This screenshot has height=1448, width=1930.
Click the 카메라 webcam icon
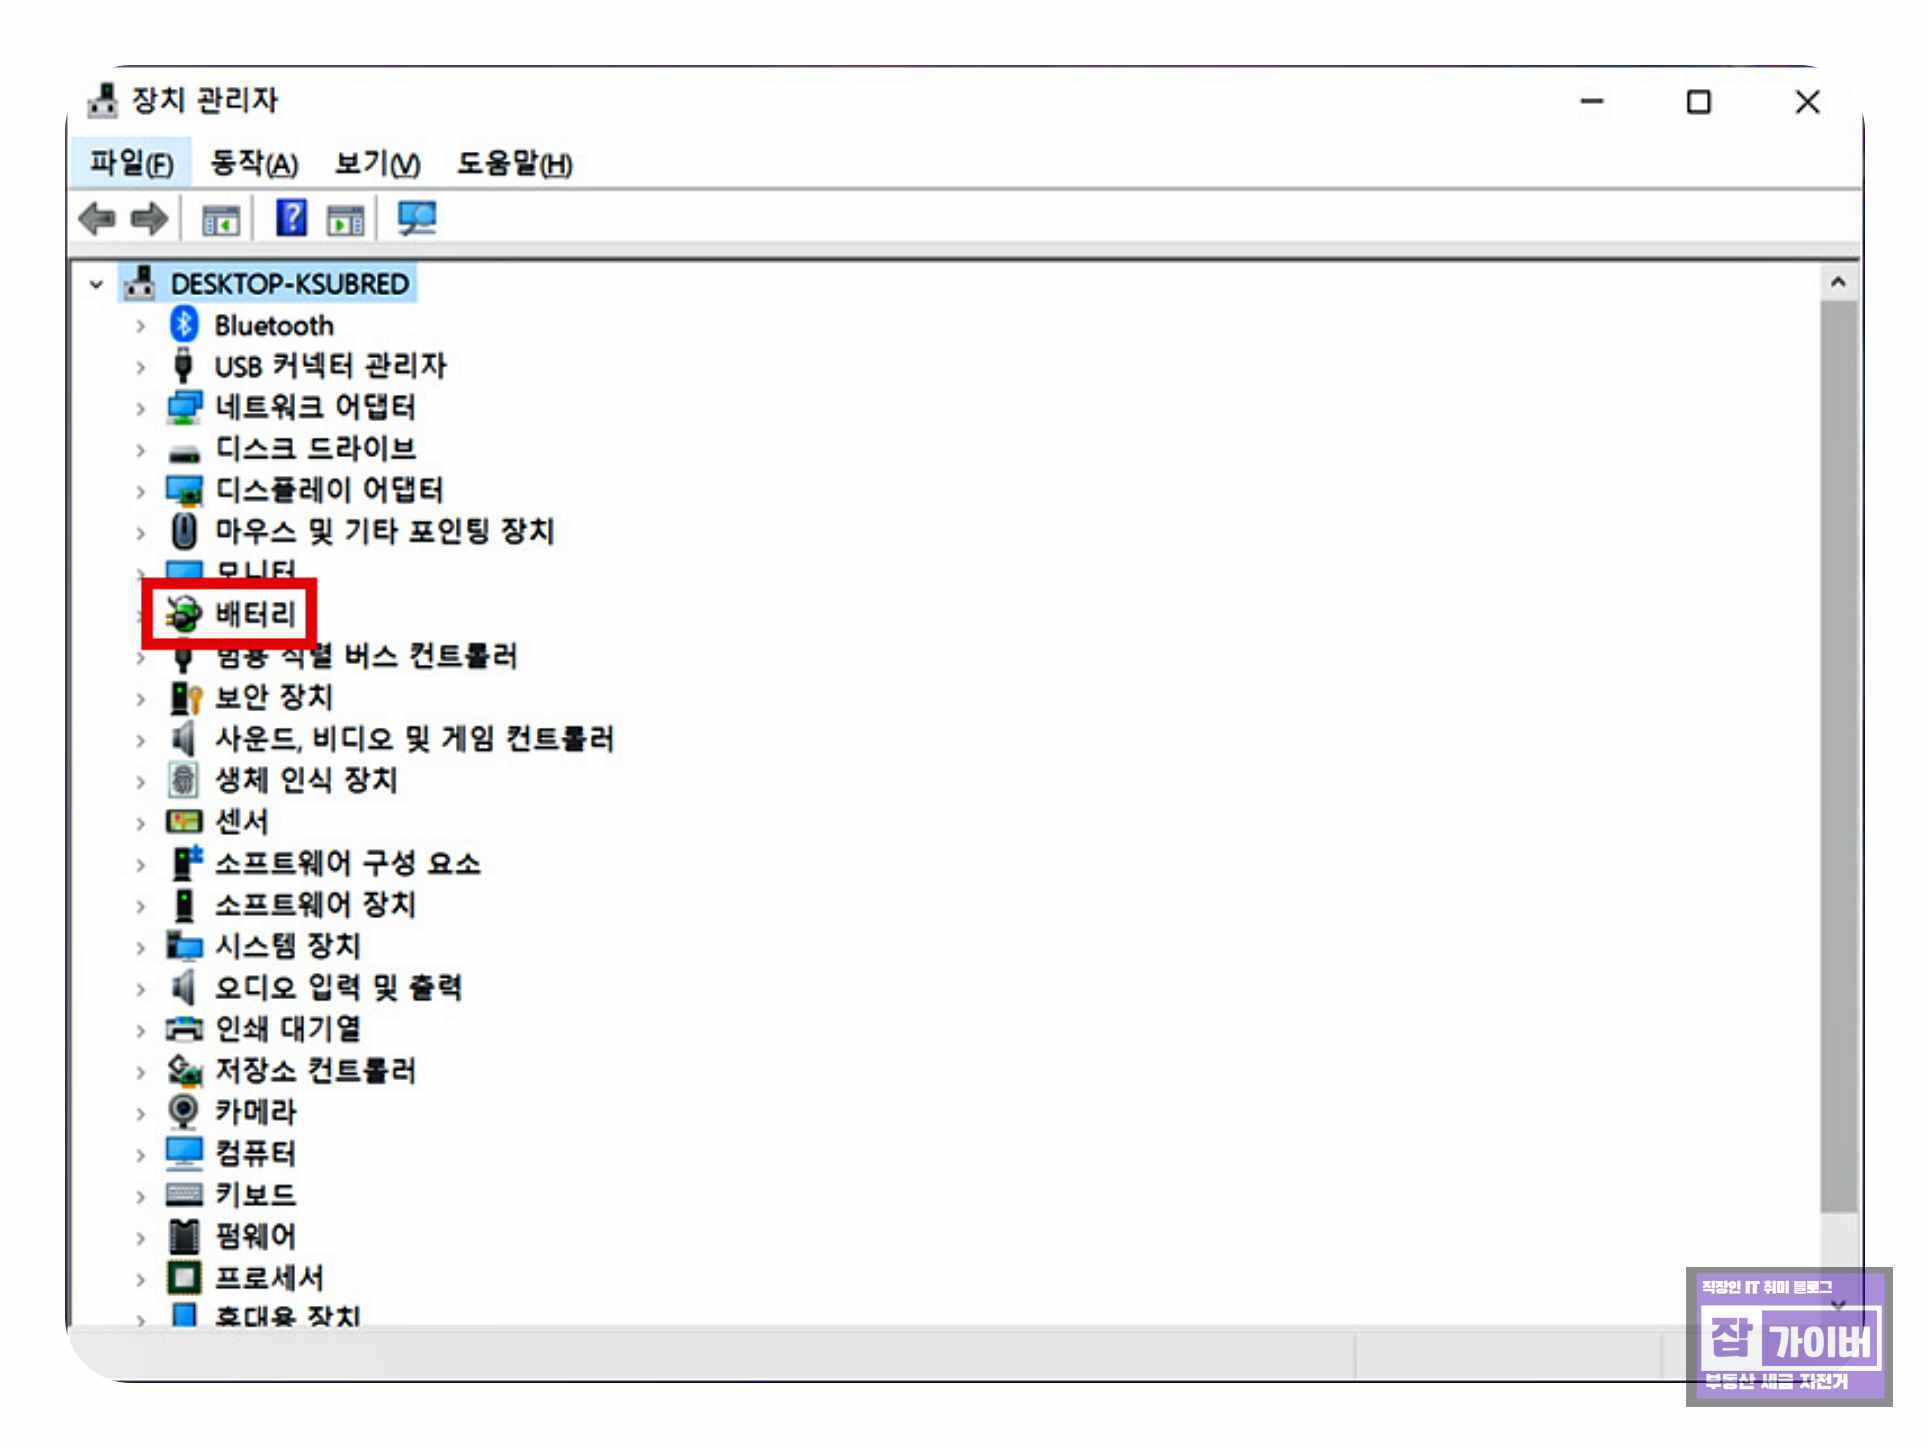[184, 1111]
